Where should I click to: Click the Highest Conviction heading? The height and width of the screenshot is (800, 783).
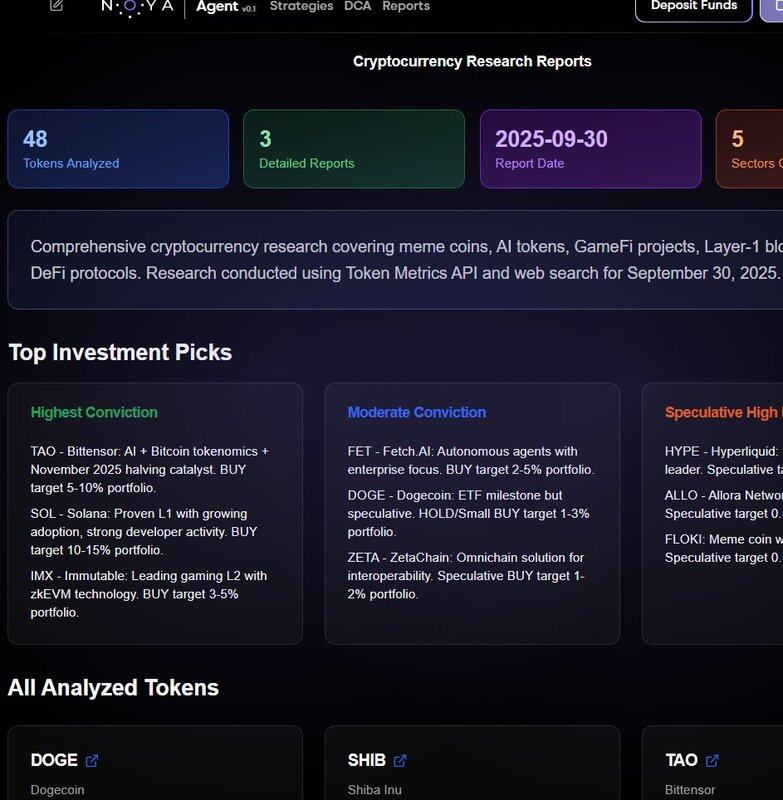click(x=94, y=412)
